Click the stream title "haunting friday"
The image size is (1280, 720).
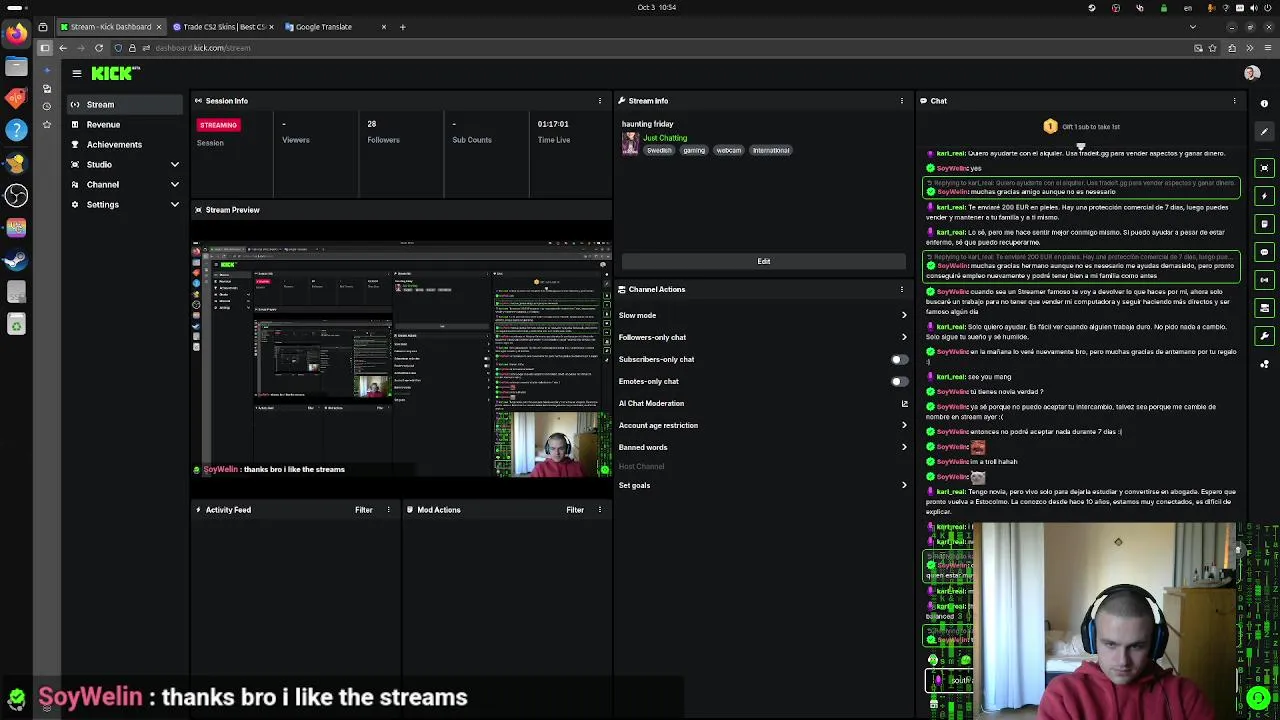(648, 124)
